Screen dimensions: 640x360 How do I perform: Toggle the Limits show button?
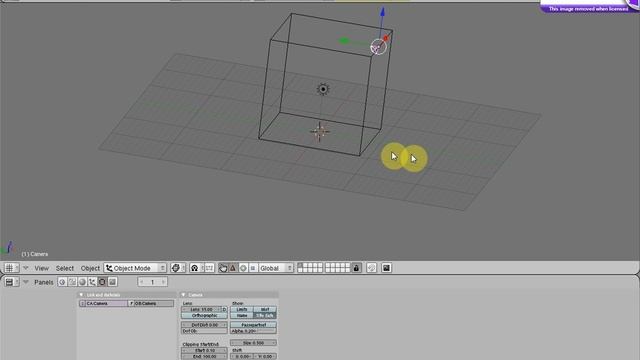pyautogui.click(x=242, y=309)
